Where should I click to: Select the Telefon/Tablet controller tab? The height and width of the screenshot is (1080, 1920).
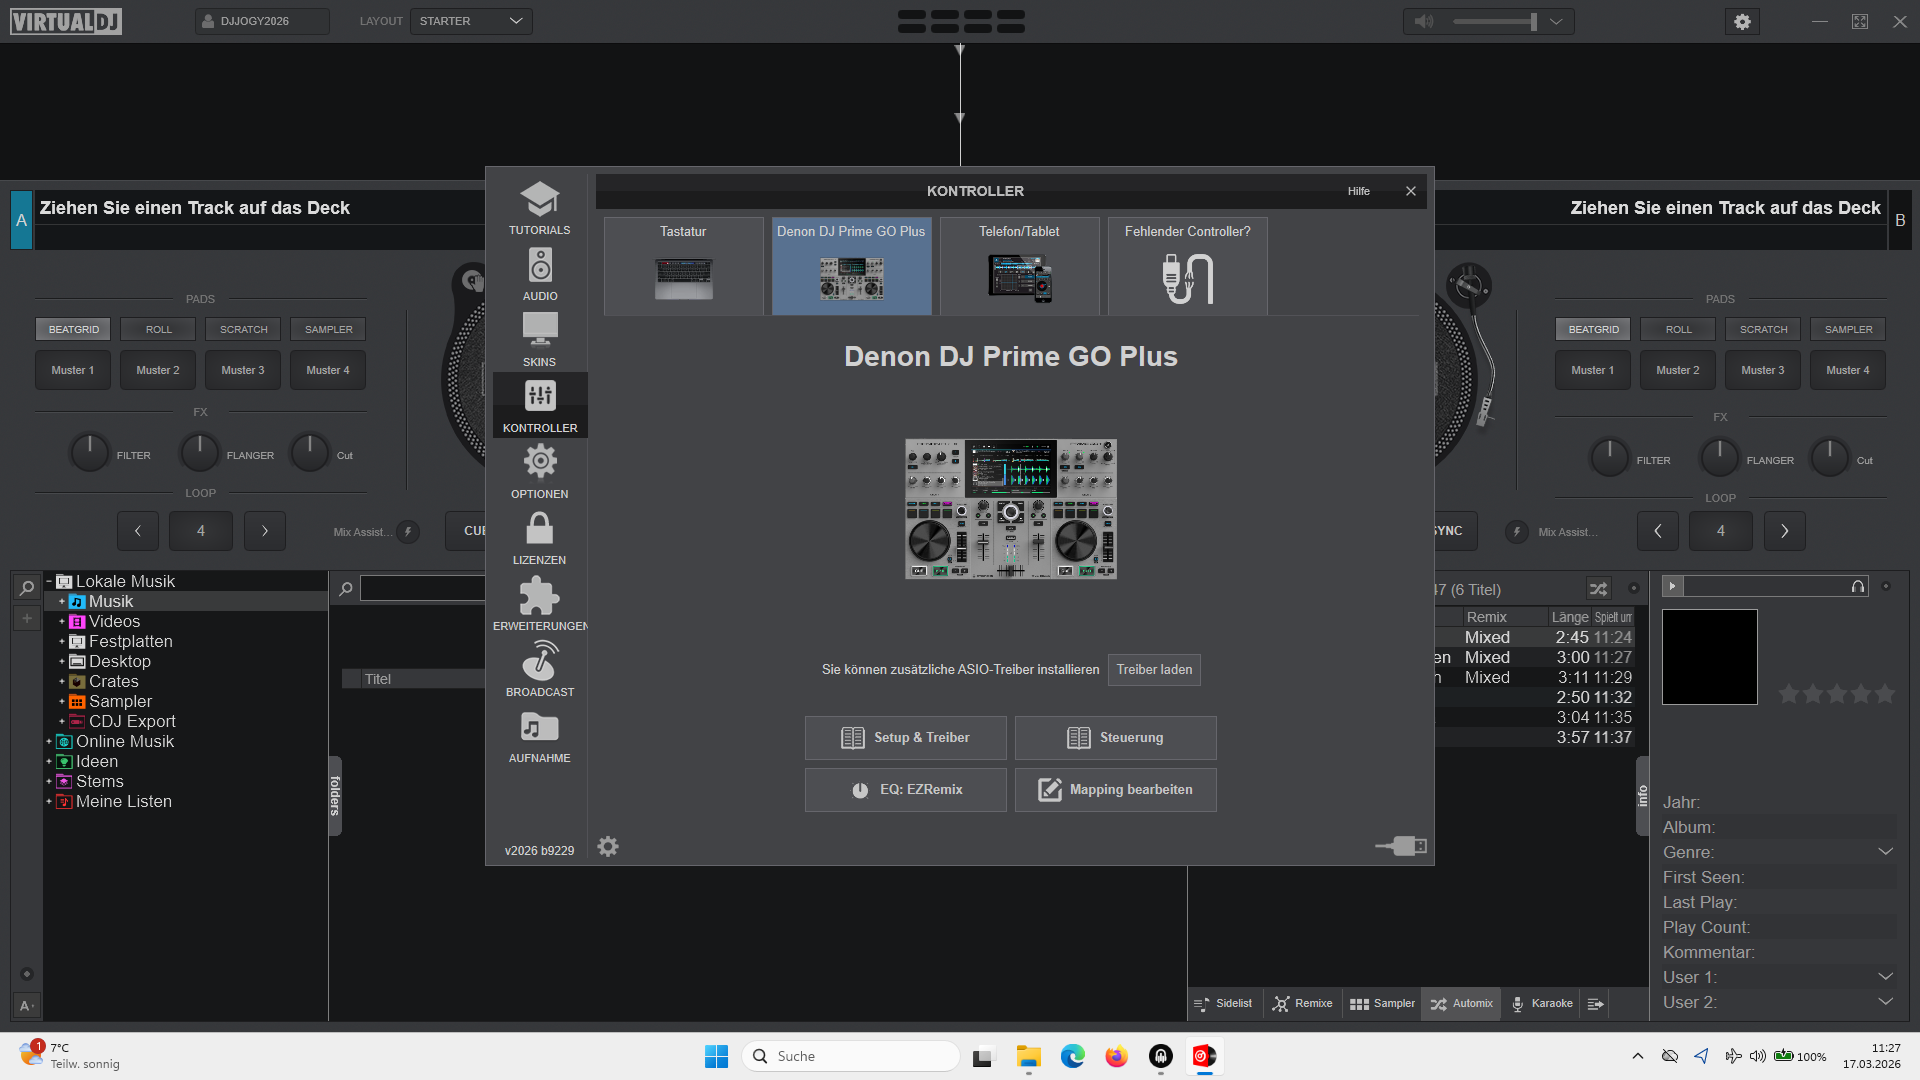pyautogui.click(x=1019, y=265)
